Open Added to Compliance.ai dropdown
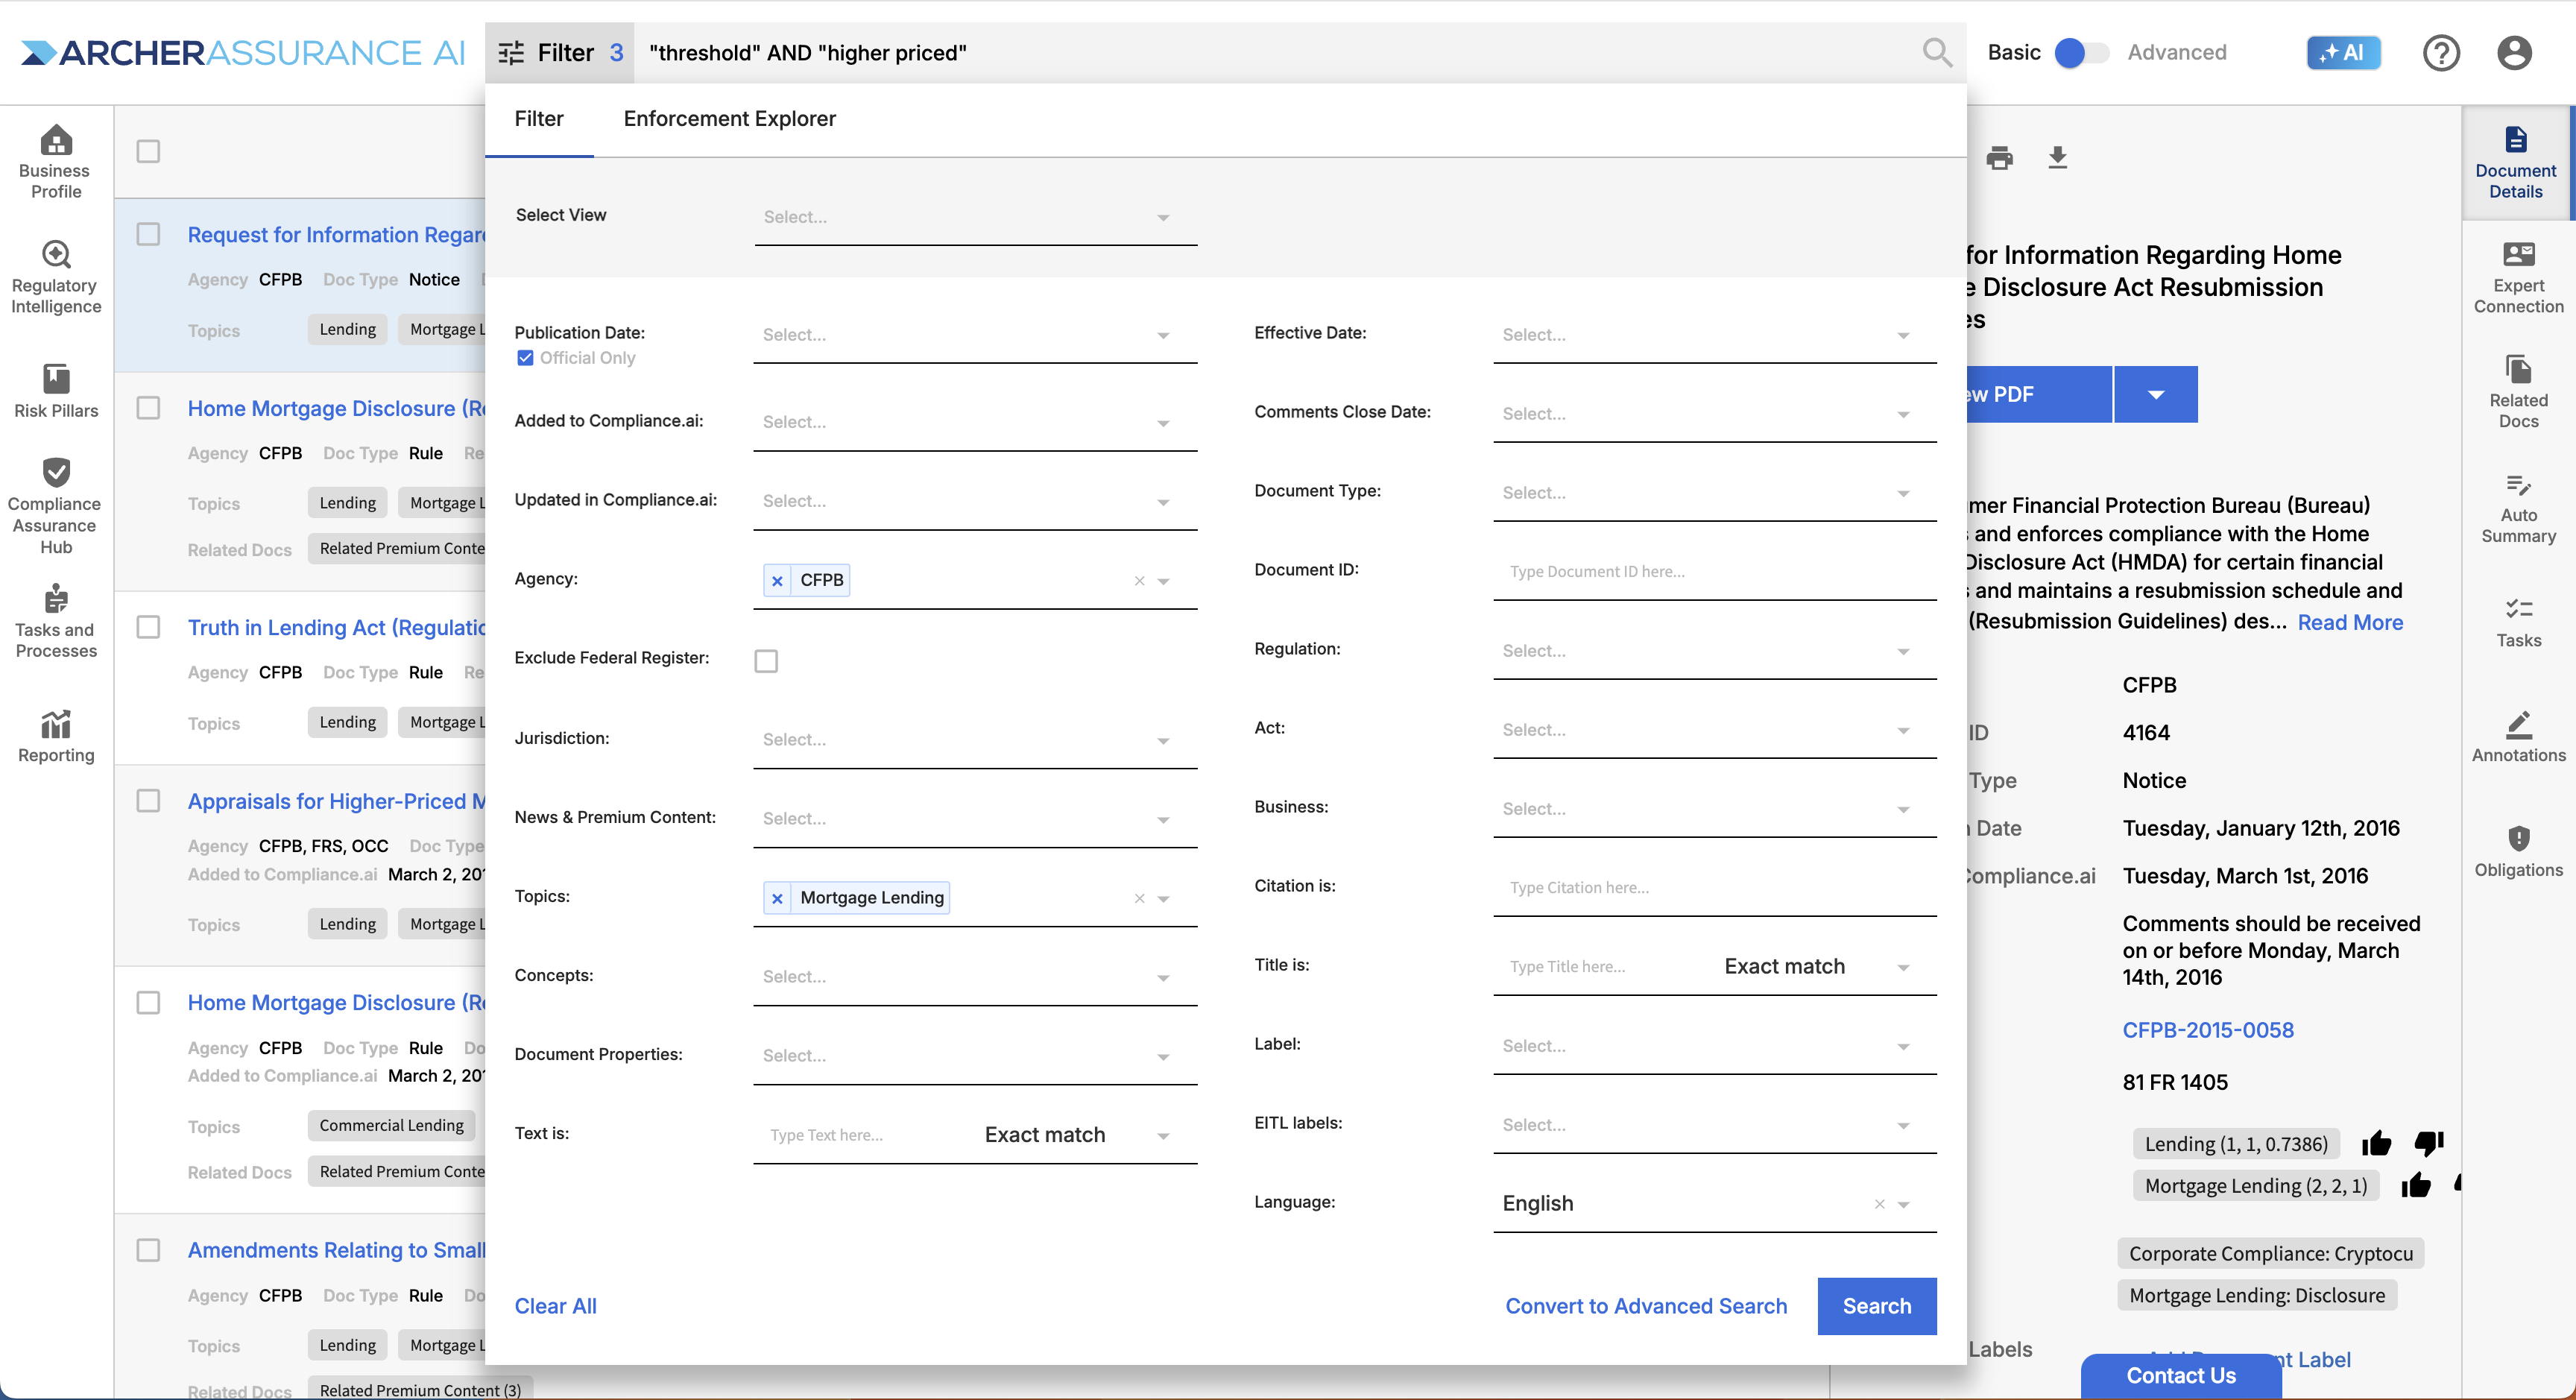Image resolution: width=2576 pixels, height=1400 pixels. tap(975, 423)
